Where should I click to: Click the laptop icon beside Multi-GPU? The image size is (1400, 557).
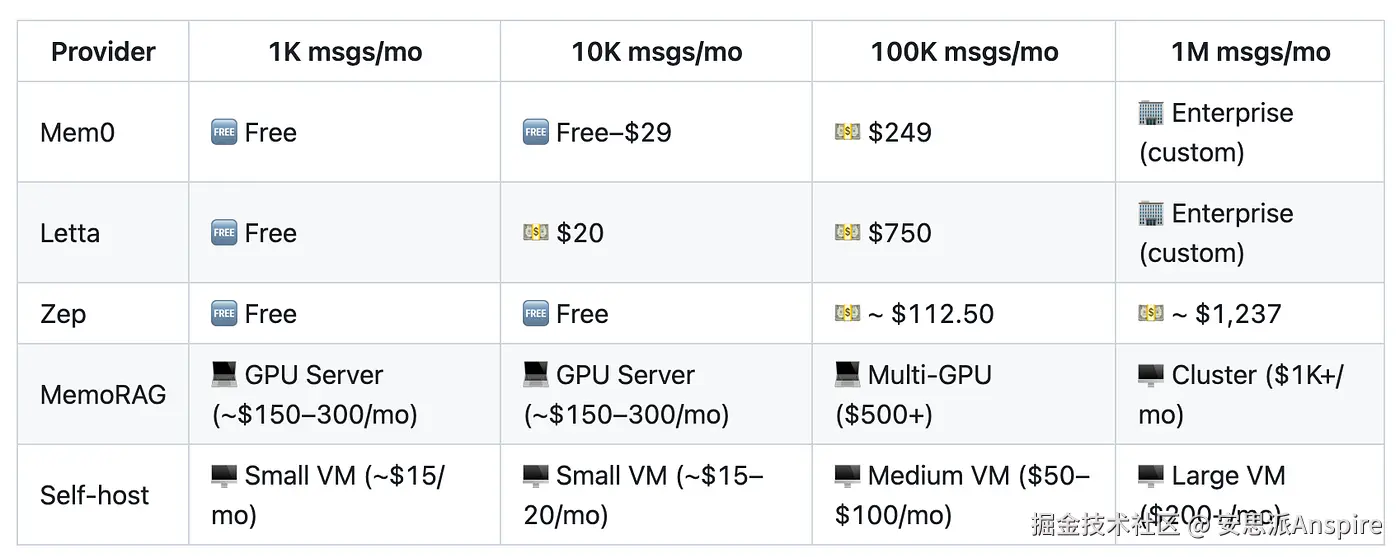point(848,375)
